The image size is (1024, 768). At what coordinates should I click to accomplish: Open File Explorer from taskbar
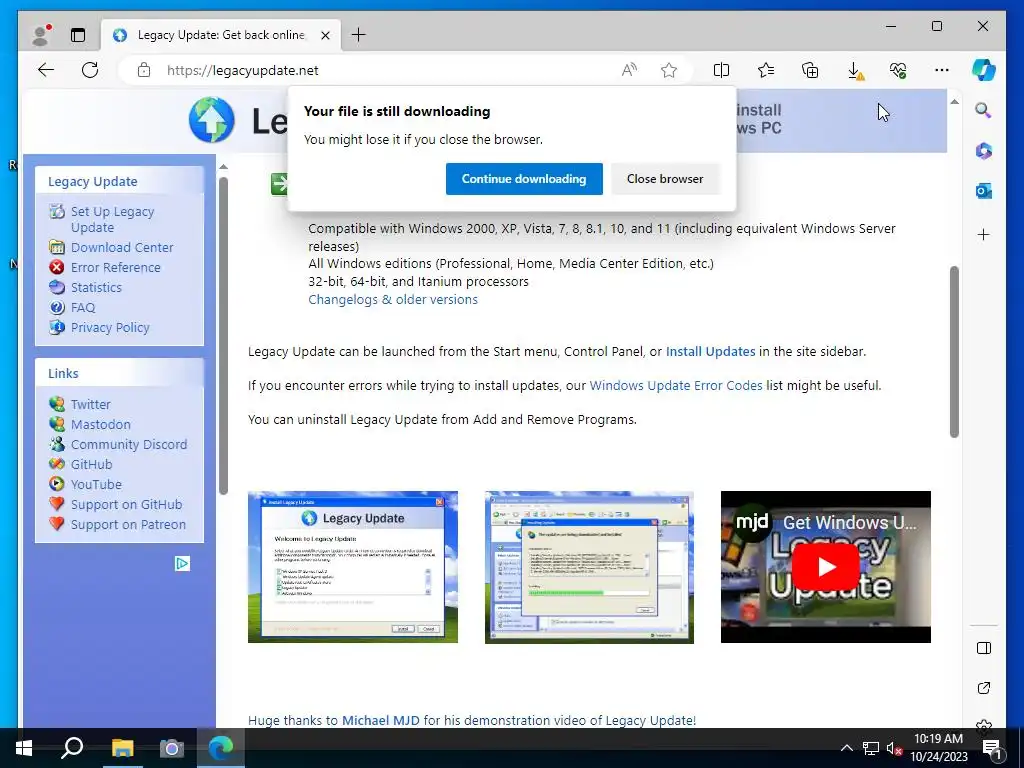pyautogui.click(x=122, y=748)
